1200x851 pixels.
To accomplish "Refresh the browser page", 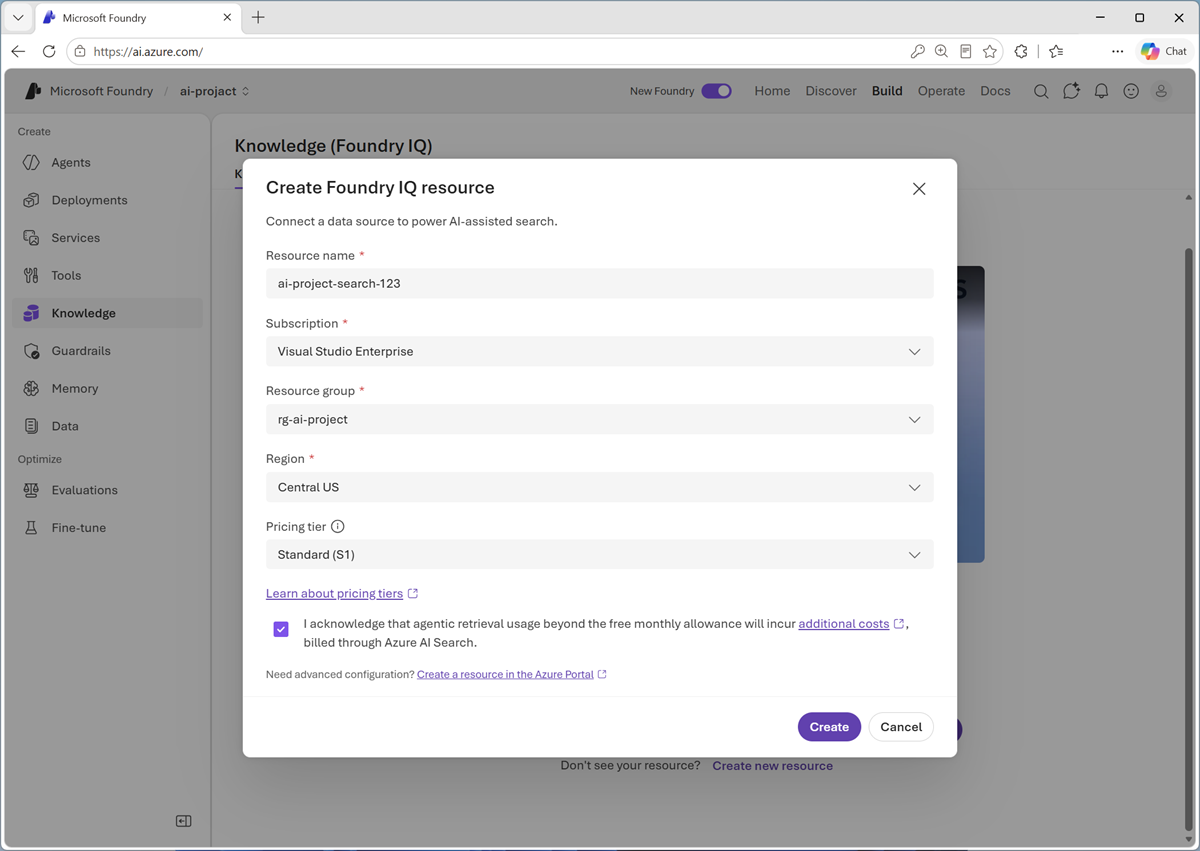I will [49, 51].
